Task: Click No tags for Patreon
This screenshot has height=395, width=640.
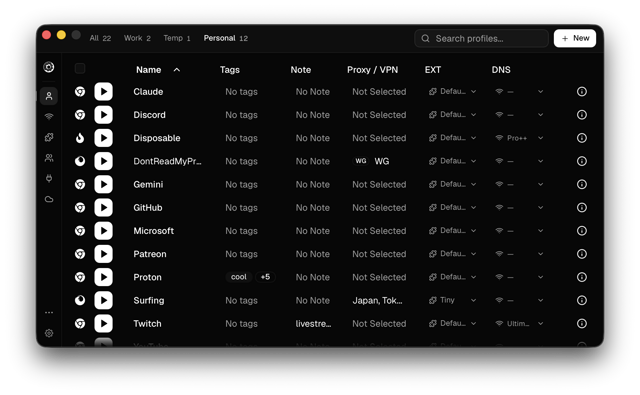Action: (x=241, y=254)
